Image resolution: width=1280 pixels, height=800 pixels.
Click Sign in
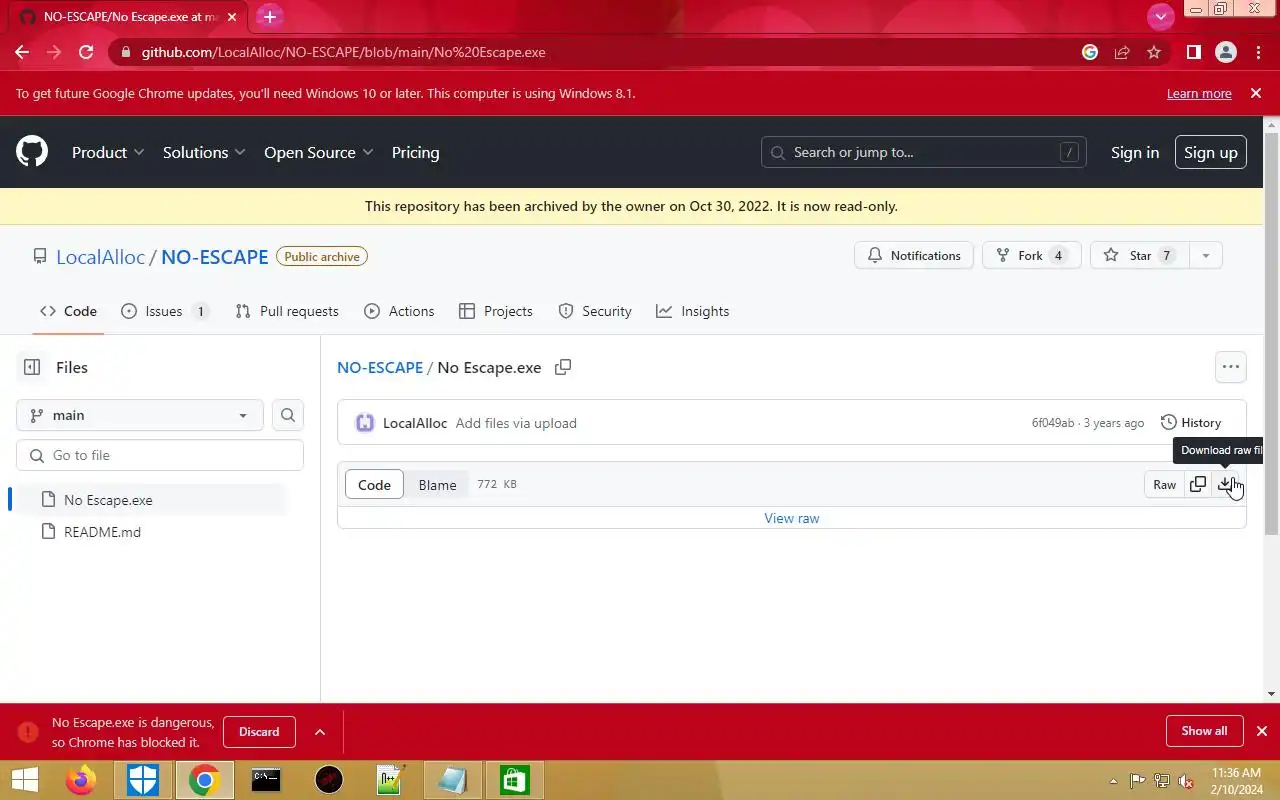[x=1135, y=152]
